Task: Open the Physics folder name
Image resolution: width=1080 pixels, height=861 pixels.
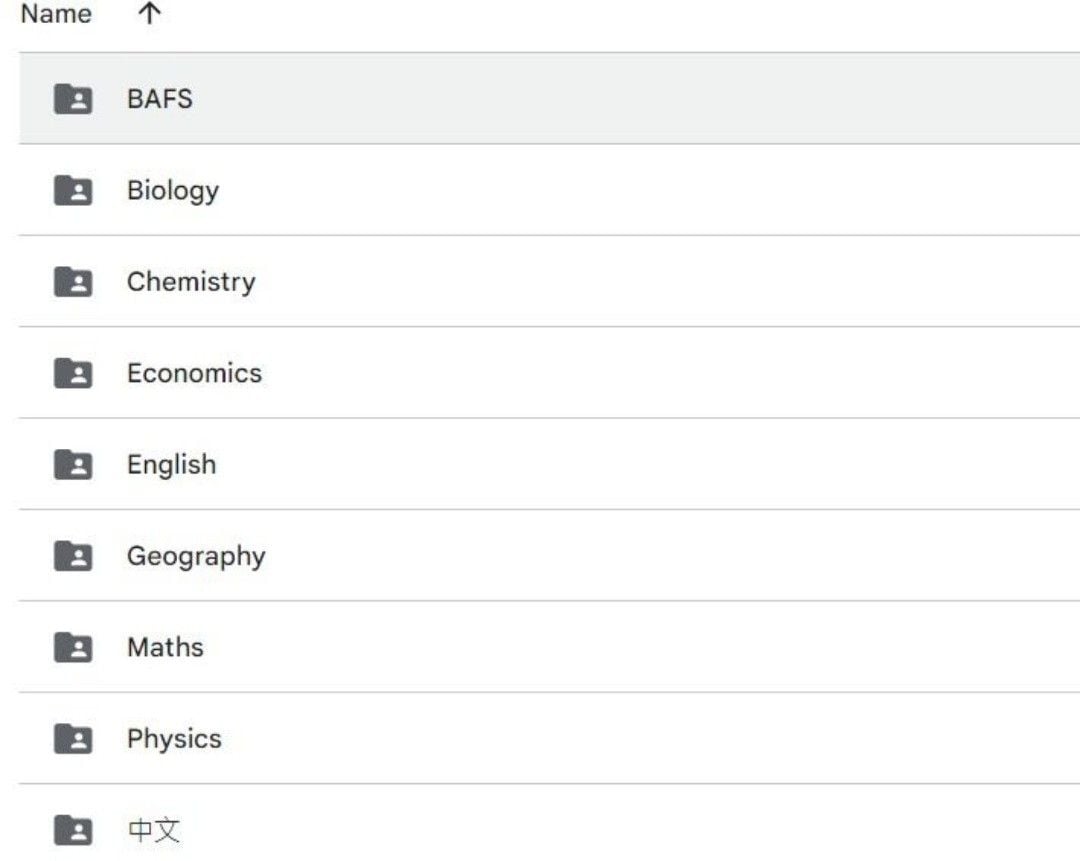Action: pyautogui.click(x=174, y=739)
